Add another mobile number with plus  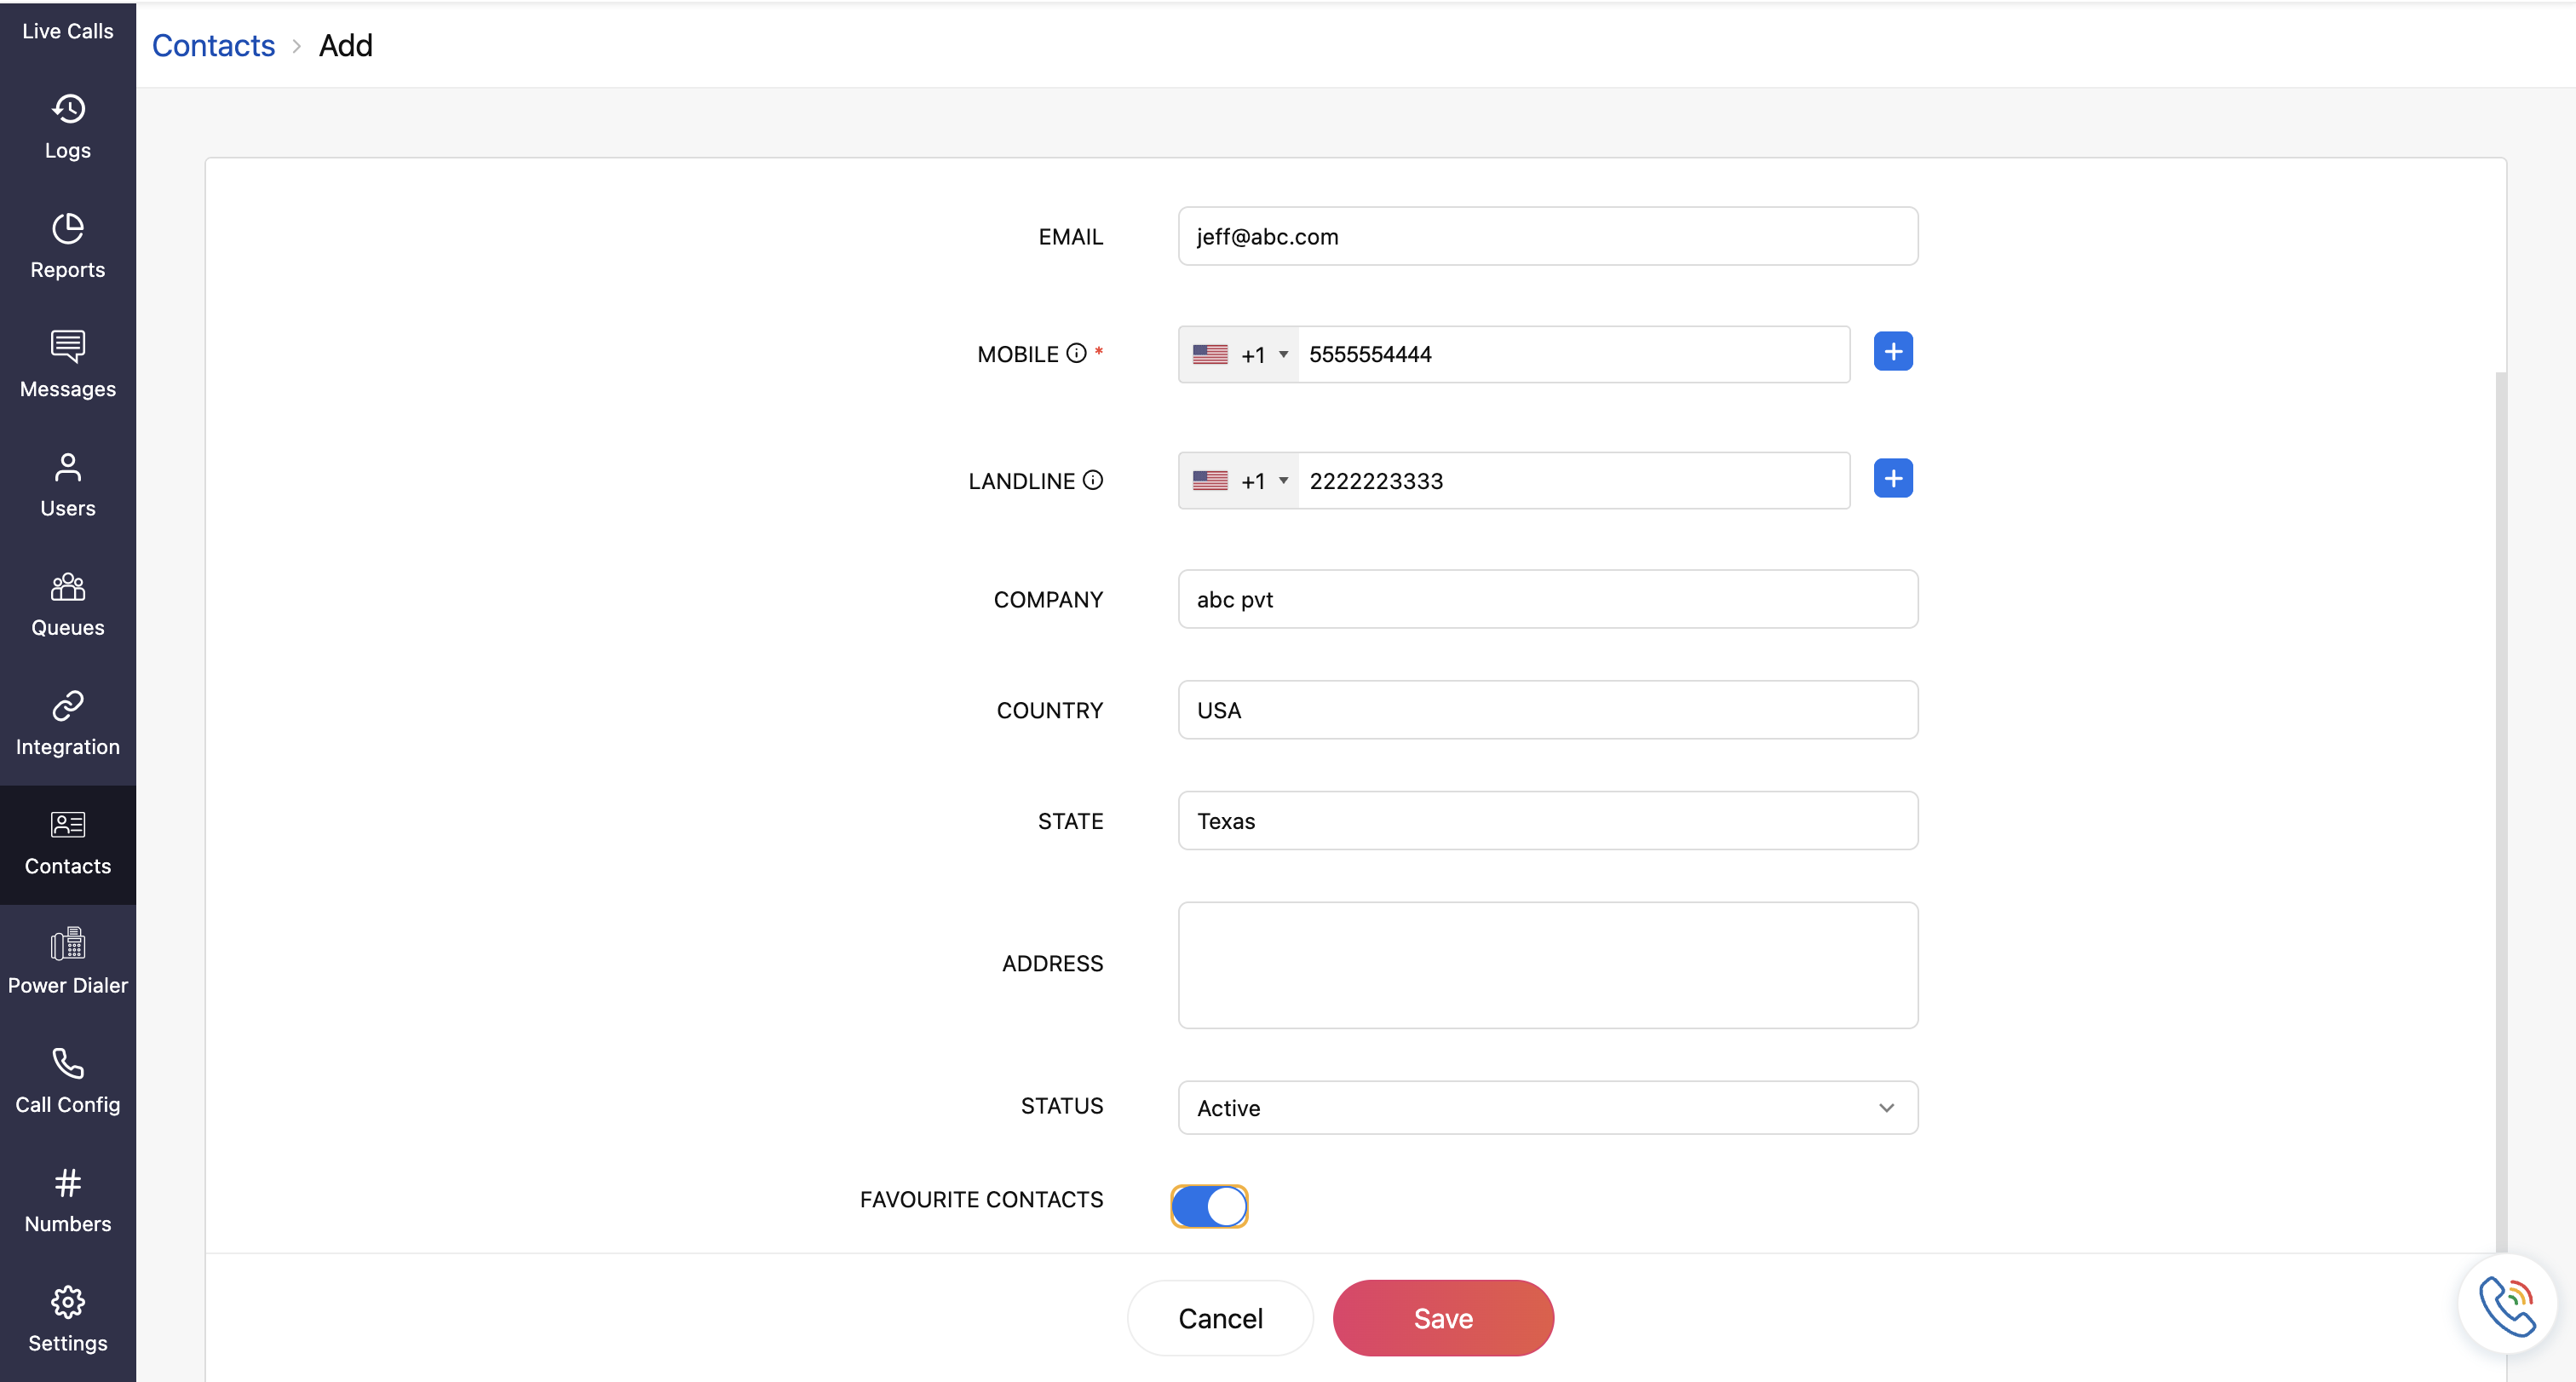(1892, 352)
